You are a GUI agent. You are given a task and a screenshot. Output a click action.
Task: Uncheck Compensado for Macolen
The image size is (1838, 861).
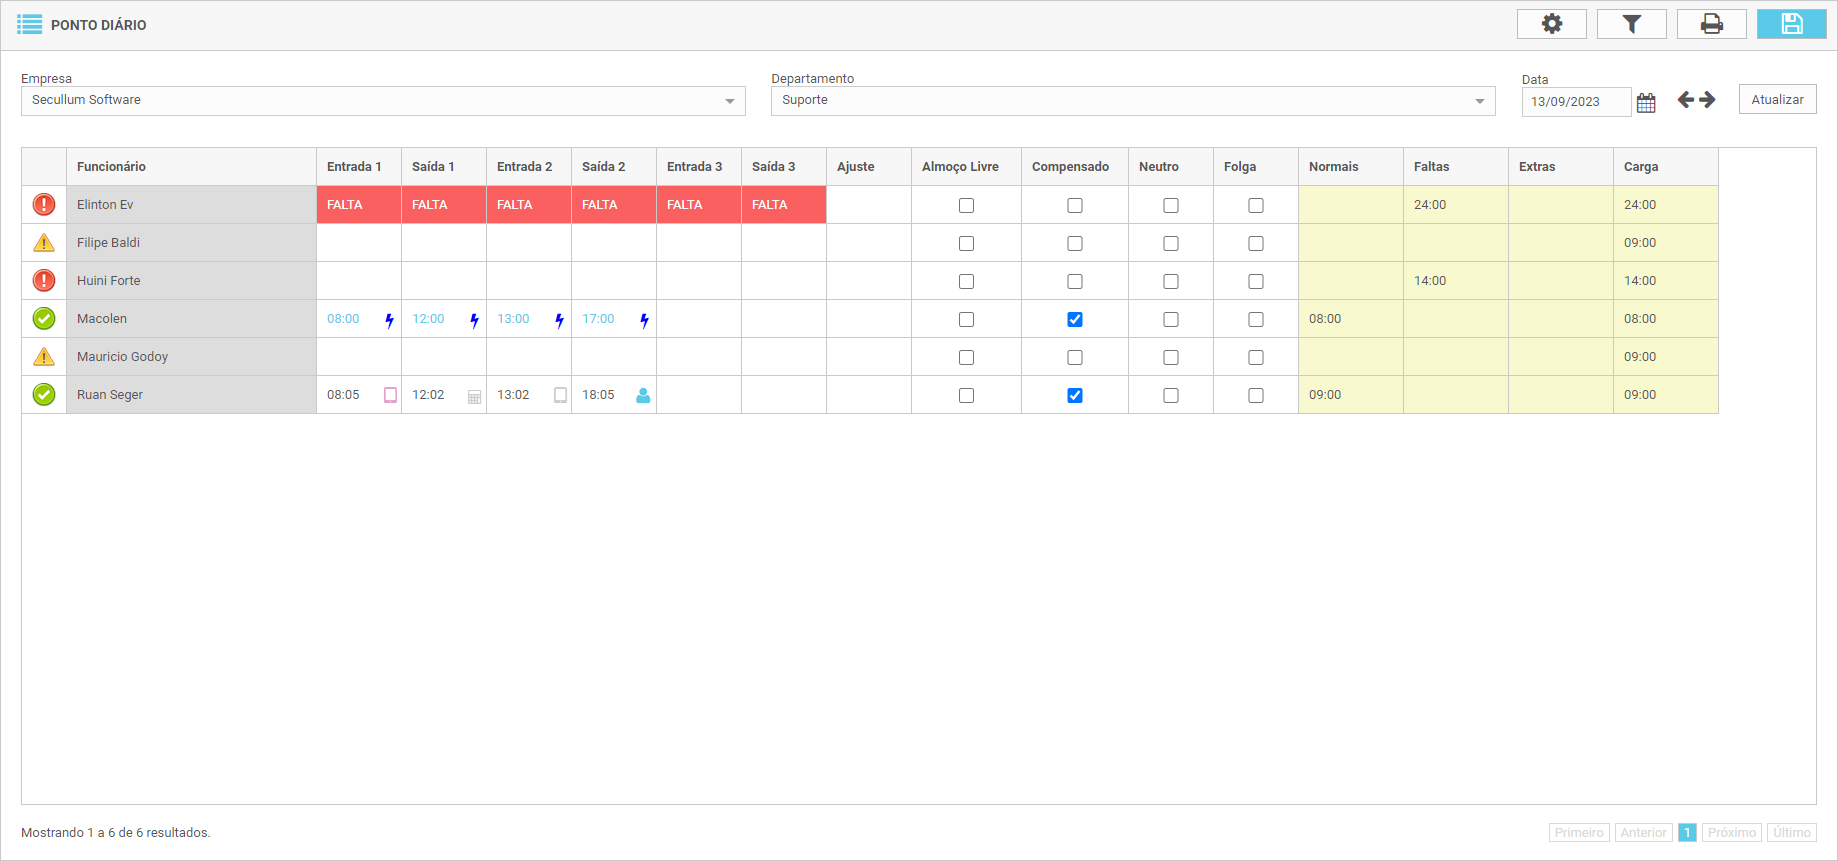1075,319
